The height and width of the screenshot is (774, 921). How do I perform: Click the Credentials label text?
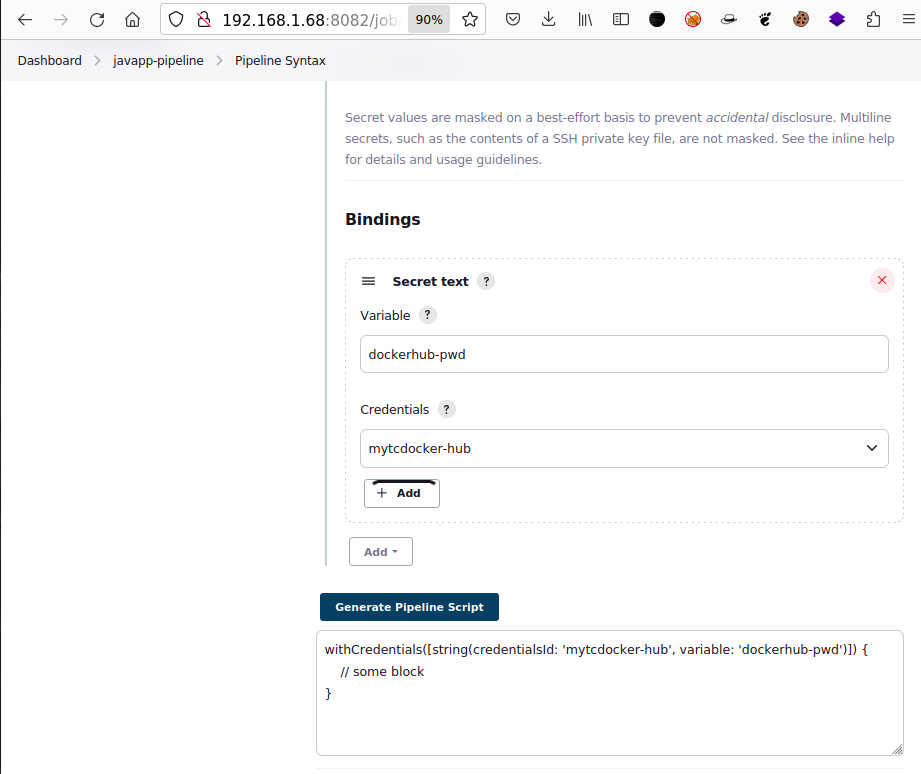394,409
